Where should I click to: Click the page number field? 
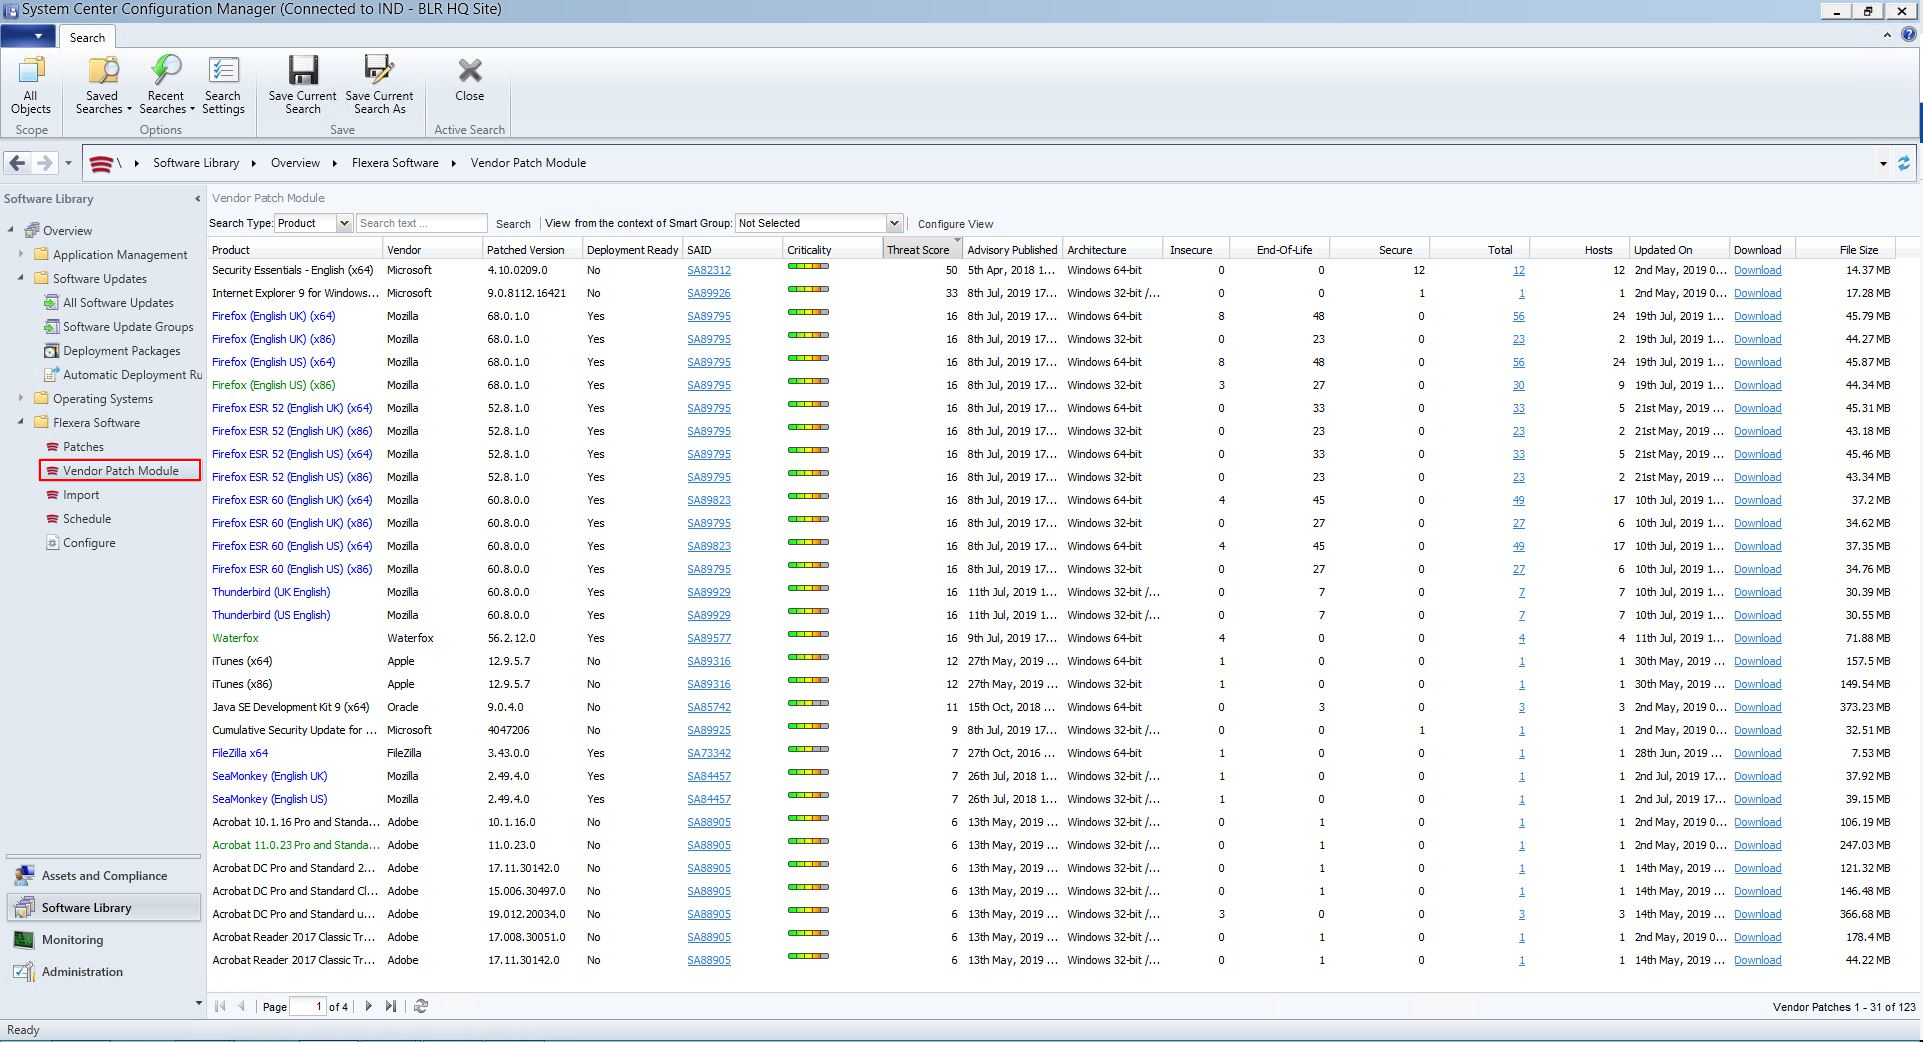308,1006
